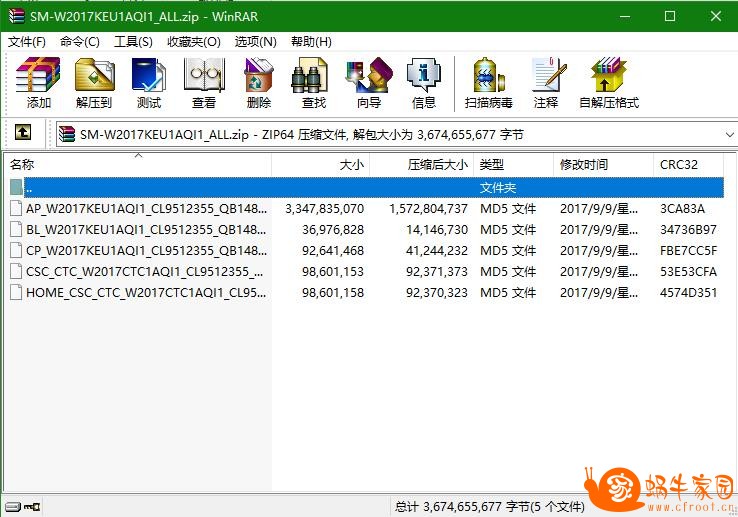738x517 pixels.
Task: Close the WinRAR window
Action: [715, 16]
